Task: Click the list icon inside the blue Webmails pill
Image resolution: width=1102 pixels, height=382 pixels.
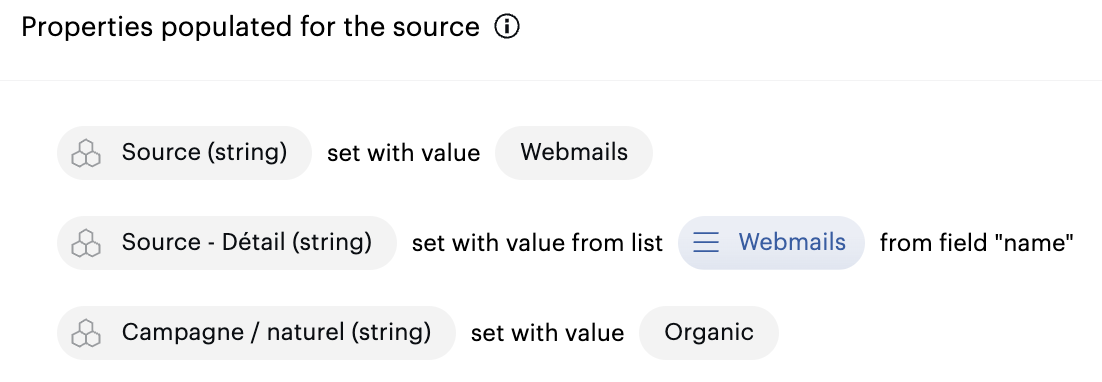Action: (x=706, y=243)
